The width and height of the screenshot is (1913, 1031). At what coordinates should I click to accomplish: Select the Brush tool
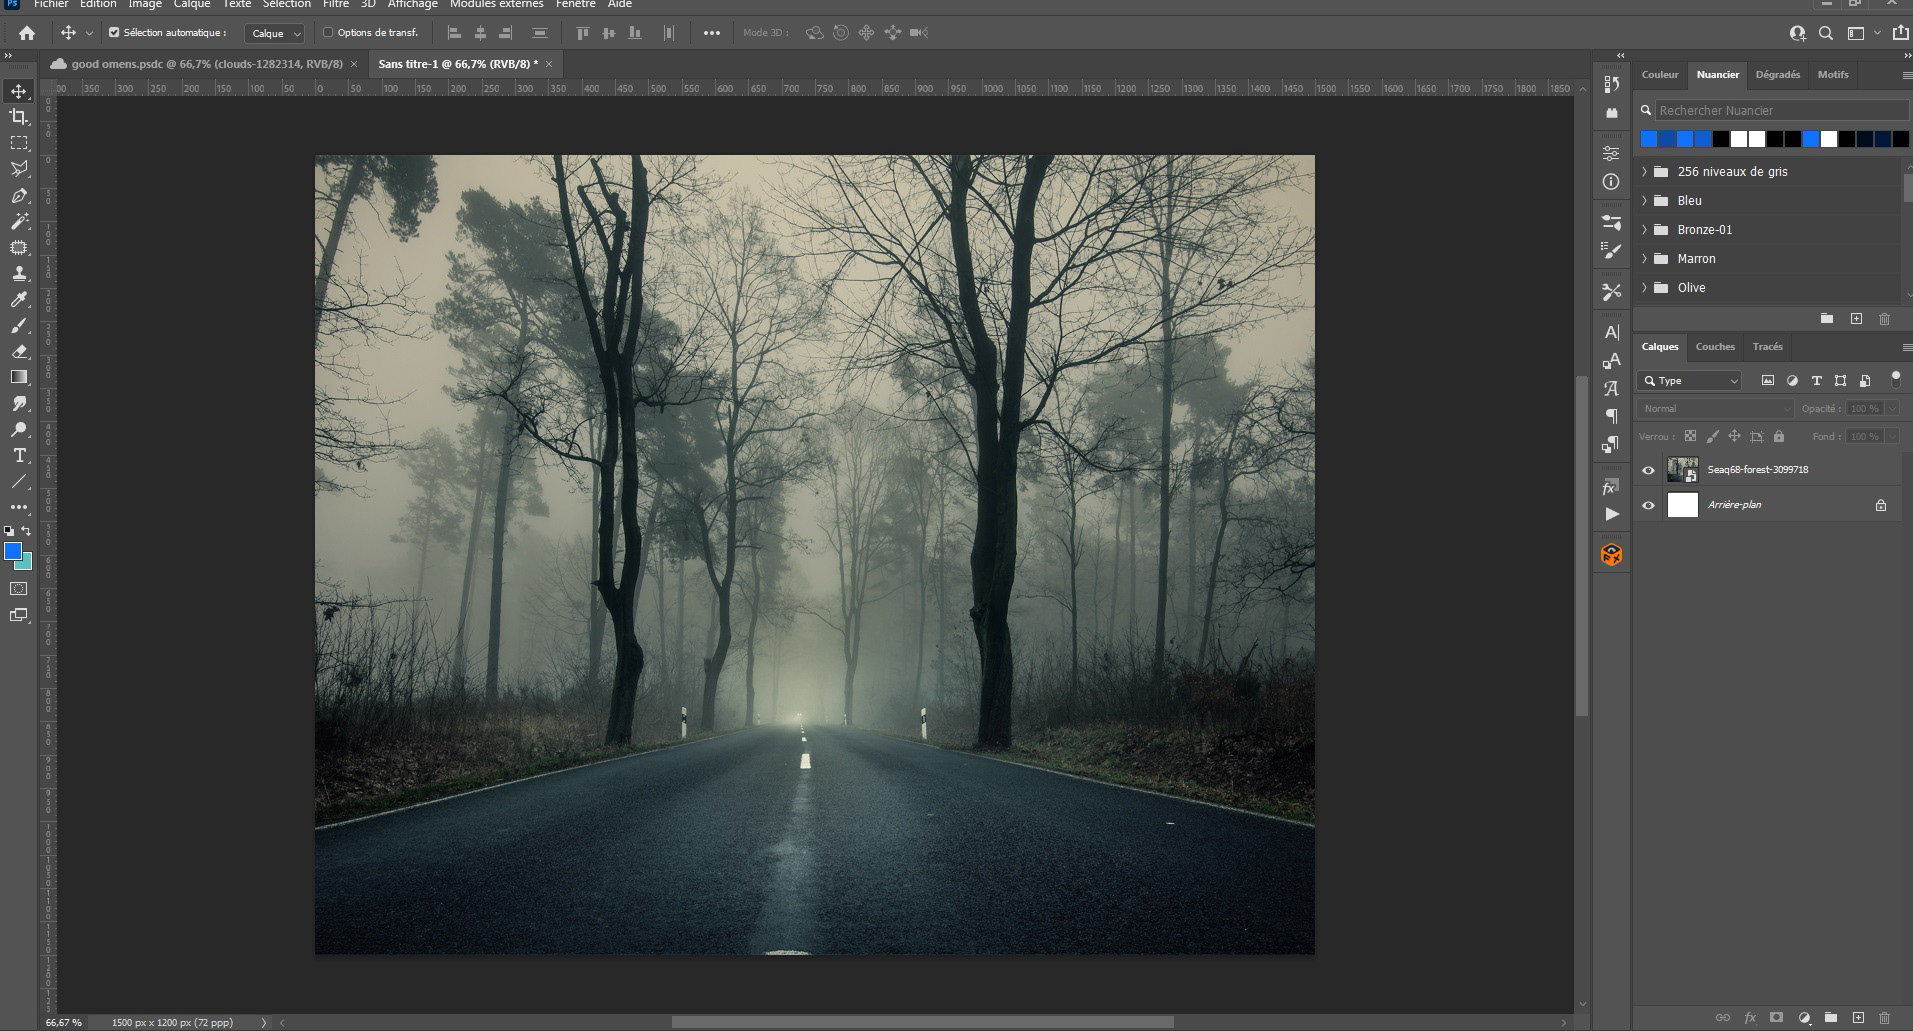click(19, 325)
